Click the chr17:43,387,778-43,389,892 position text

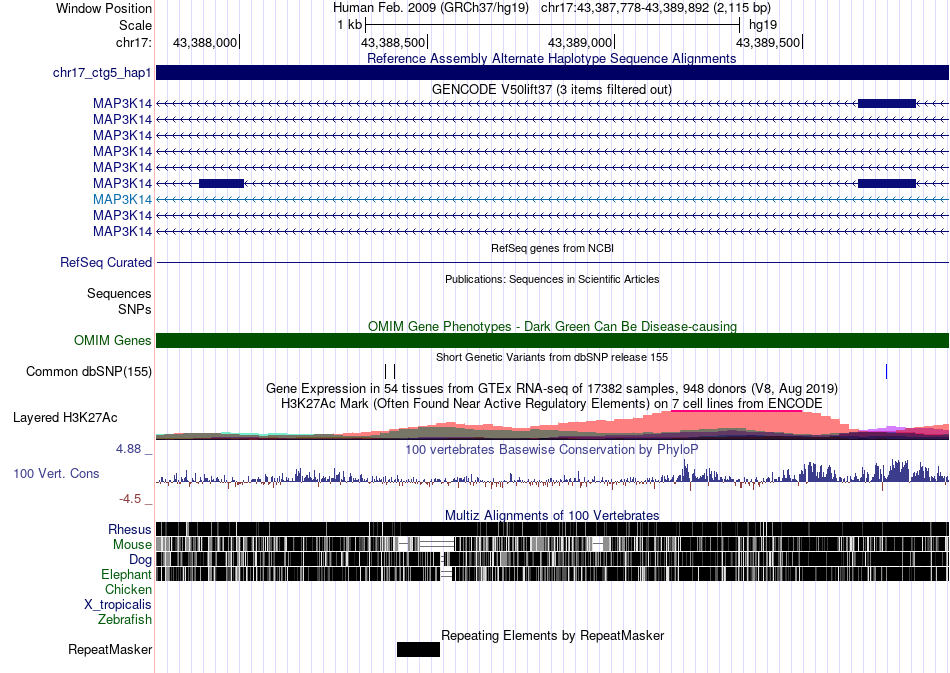656,8
